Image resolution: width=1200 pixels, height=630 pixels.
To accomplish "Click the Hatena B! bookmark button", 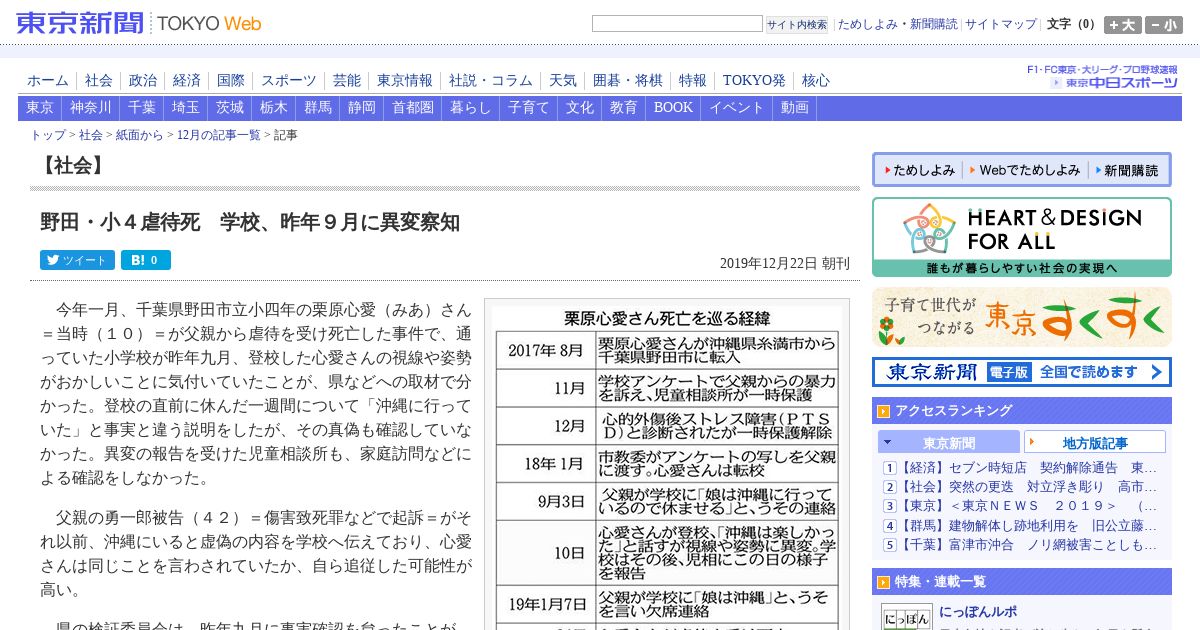I will coord(146,260).
